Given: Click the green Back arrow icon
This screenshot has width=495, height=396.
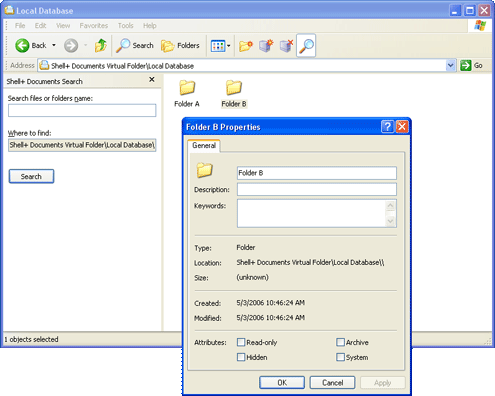Looking at the screenshot, I should [x=22, y=45].
